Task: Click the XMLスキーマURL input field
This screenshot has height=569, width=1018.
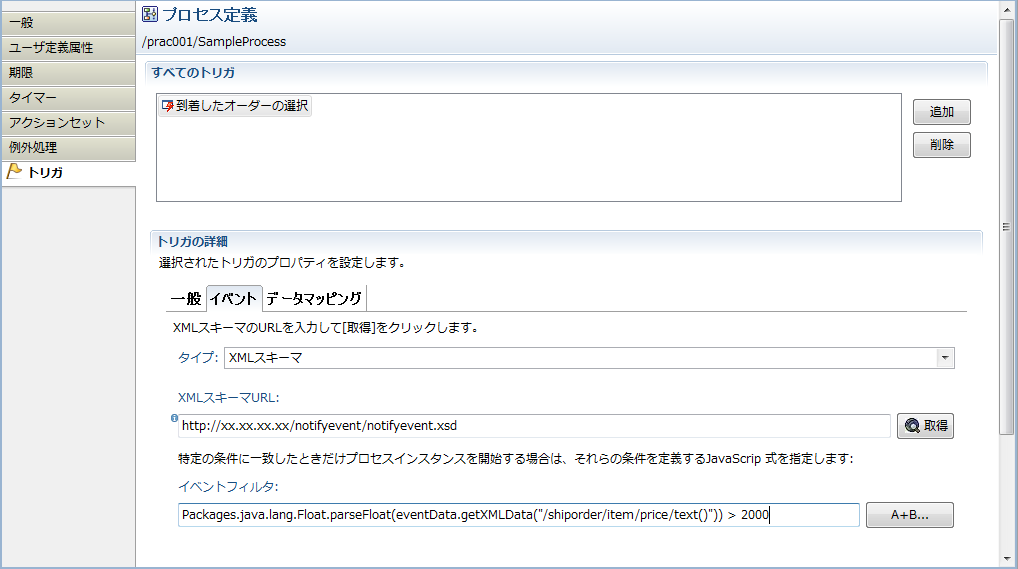Action: coord(534,426)
